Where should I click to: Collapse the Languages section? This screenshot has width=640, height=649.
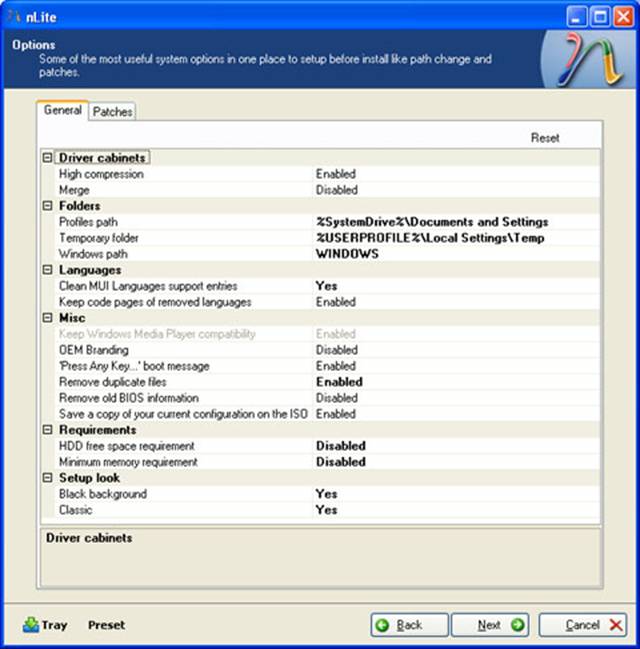coord(47,270)
